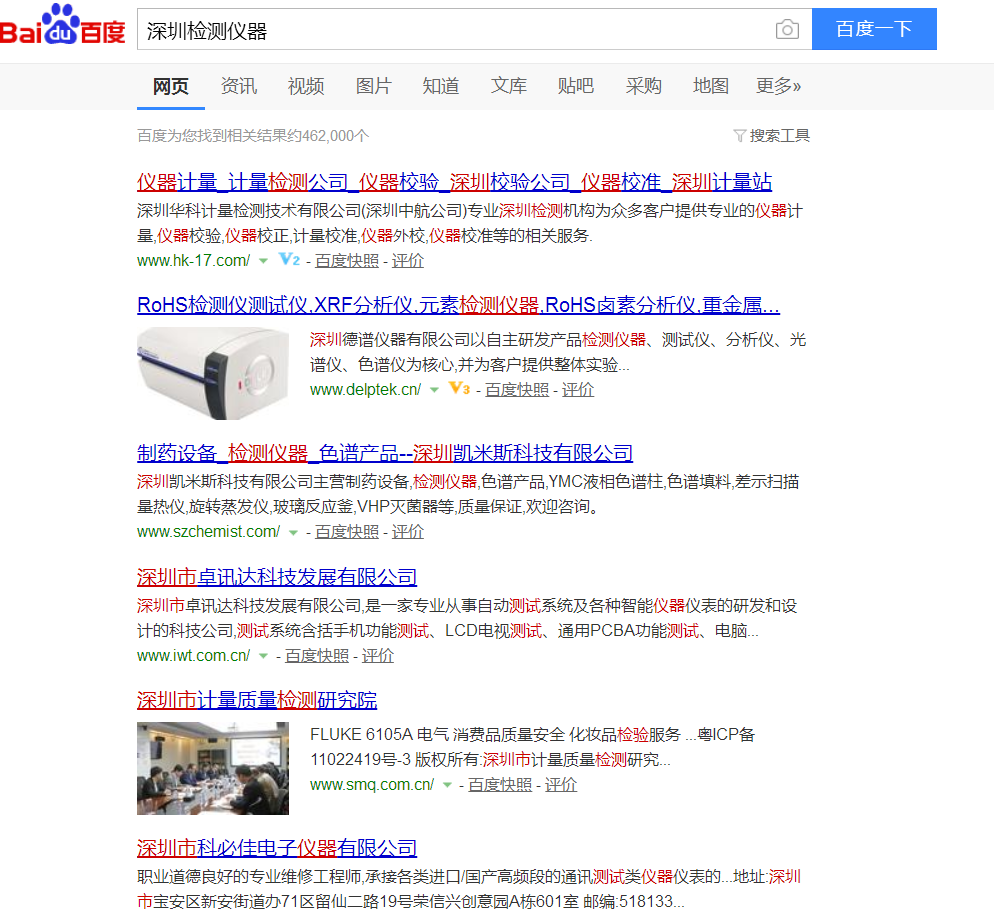
Task: Click result count text 约462,000个
Action: tap(328, 136)
